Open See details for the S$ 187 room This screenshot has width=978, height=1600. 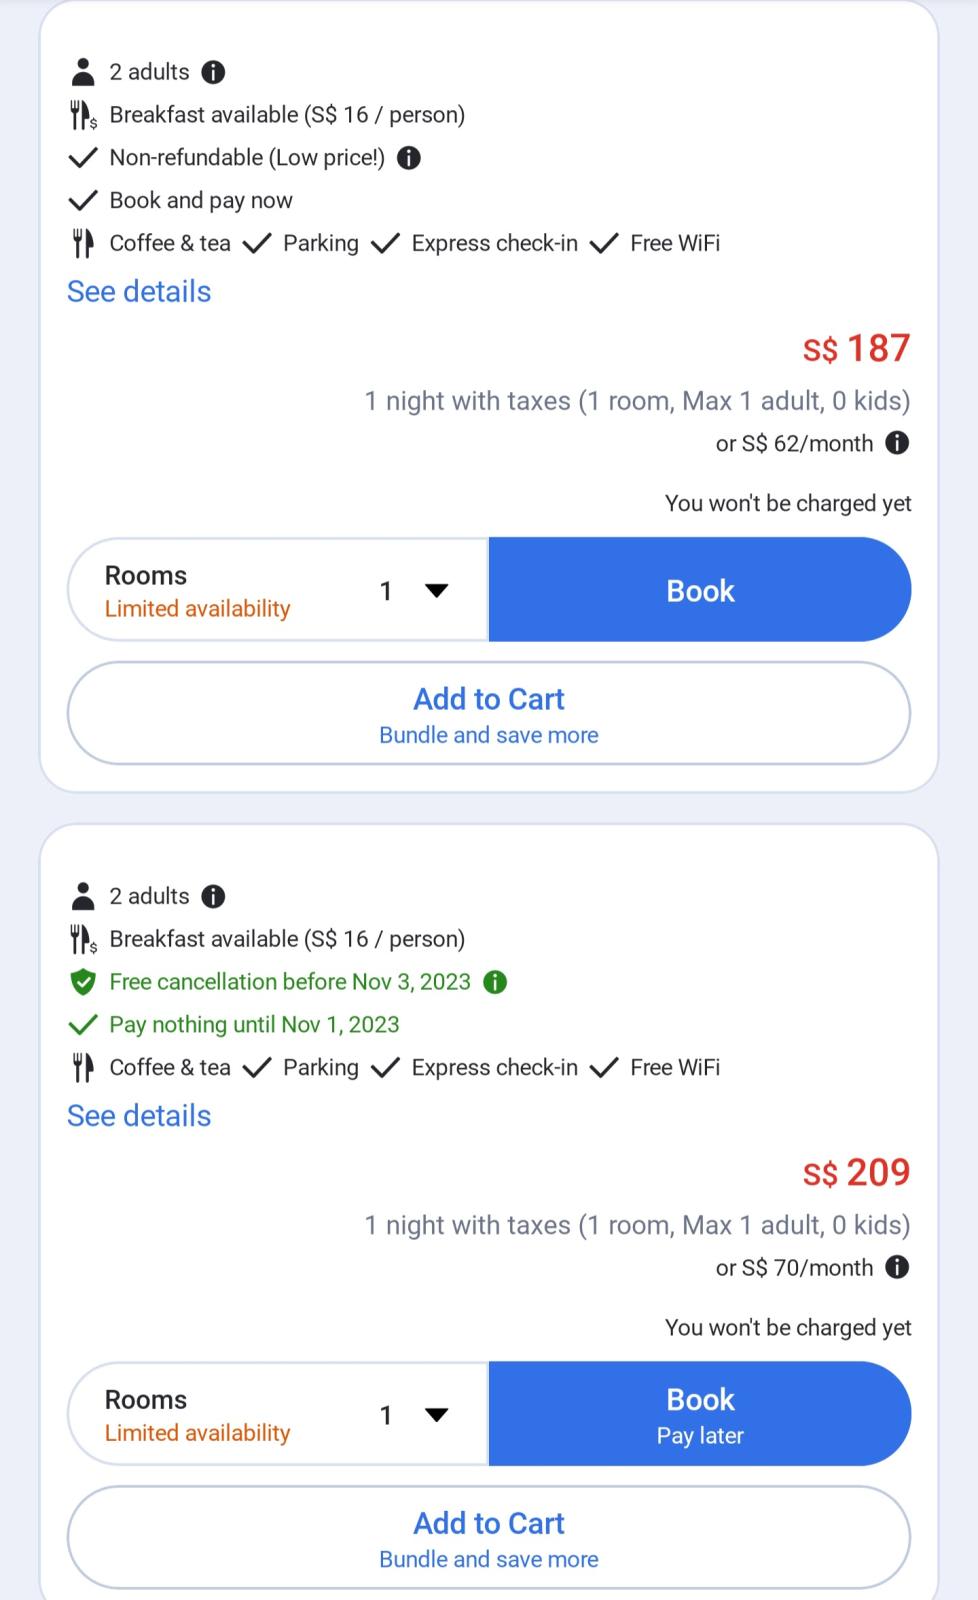pos(139,292)
